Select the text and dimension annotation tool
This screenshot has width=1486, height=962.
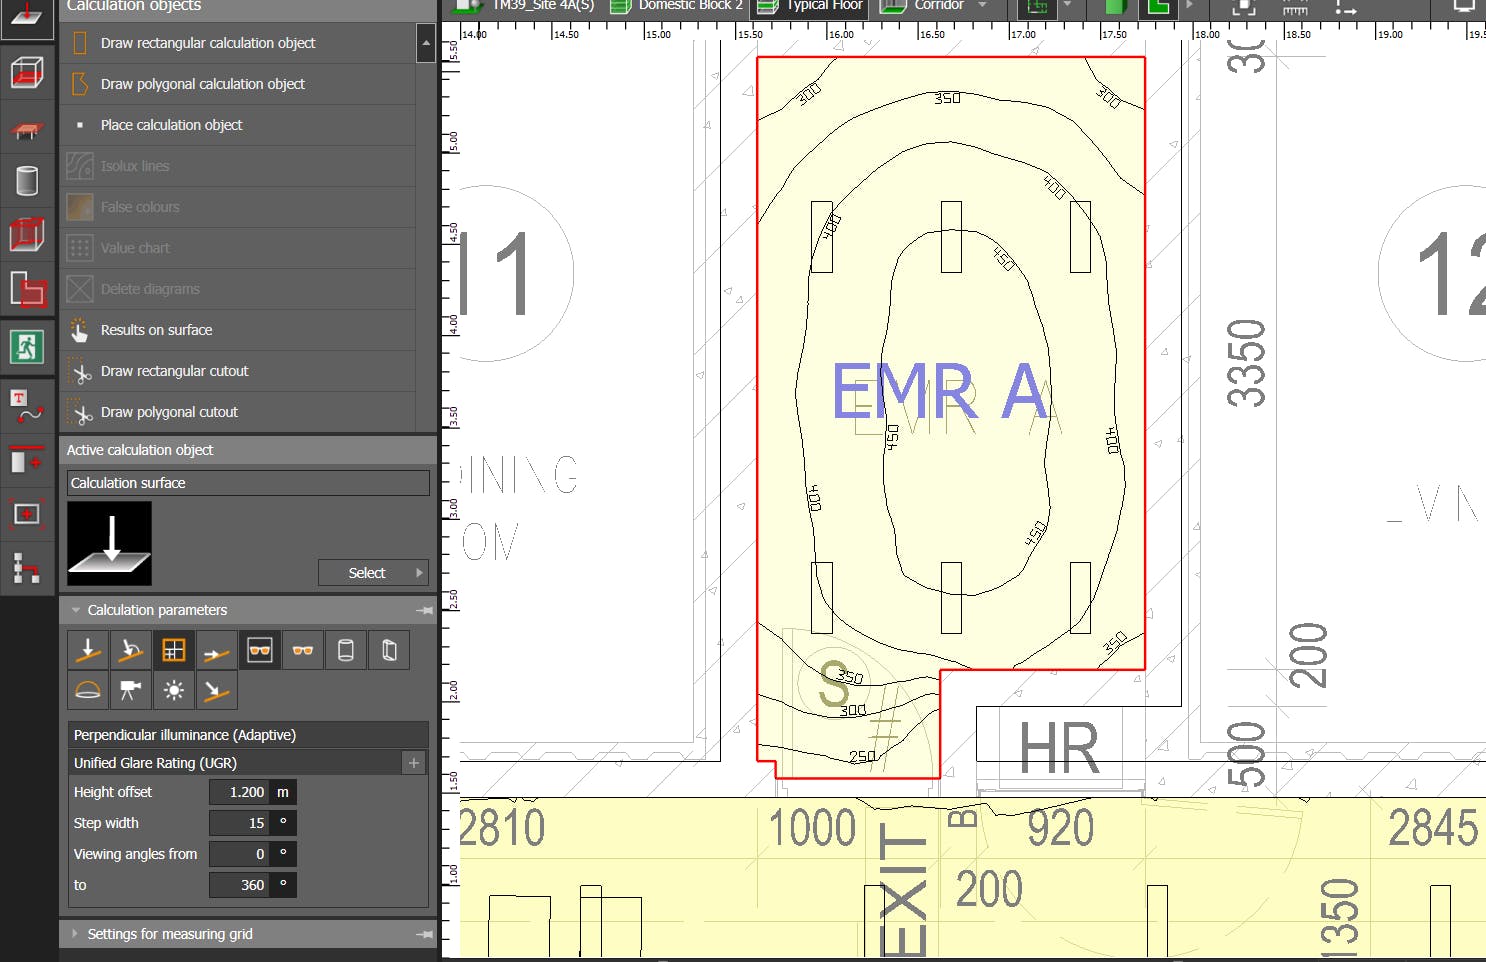(x=27, y=405)
